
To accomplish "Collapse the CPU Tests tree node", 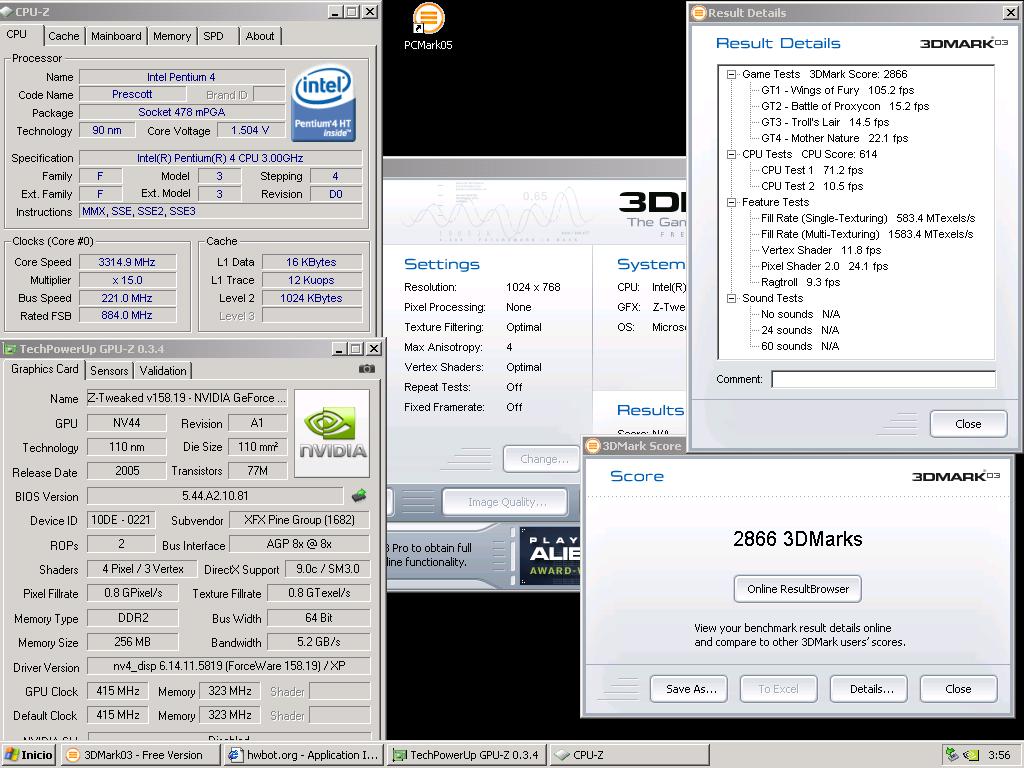I will [x=731, y=155].
